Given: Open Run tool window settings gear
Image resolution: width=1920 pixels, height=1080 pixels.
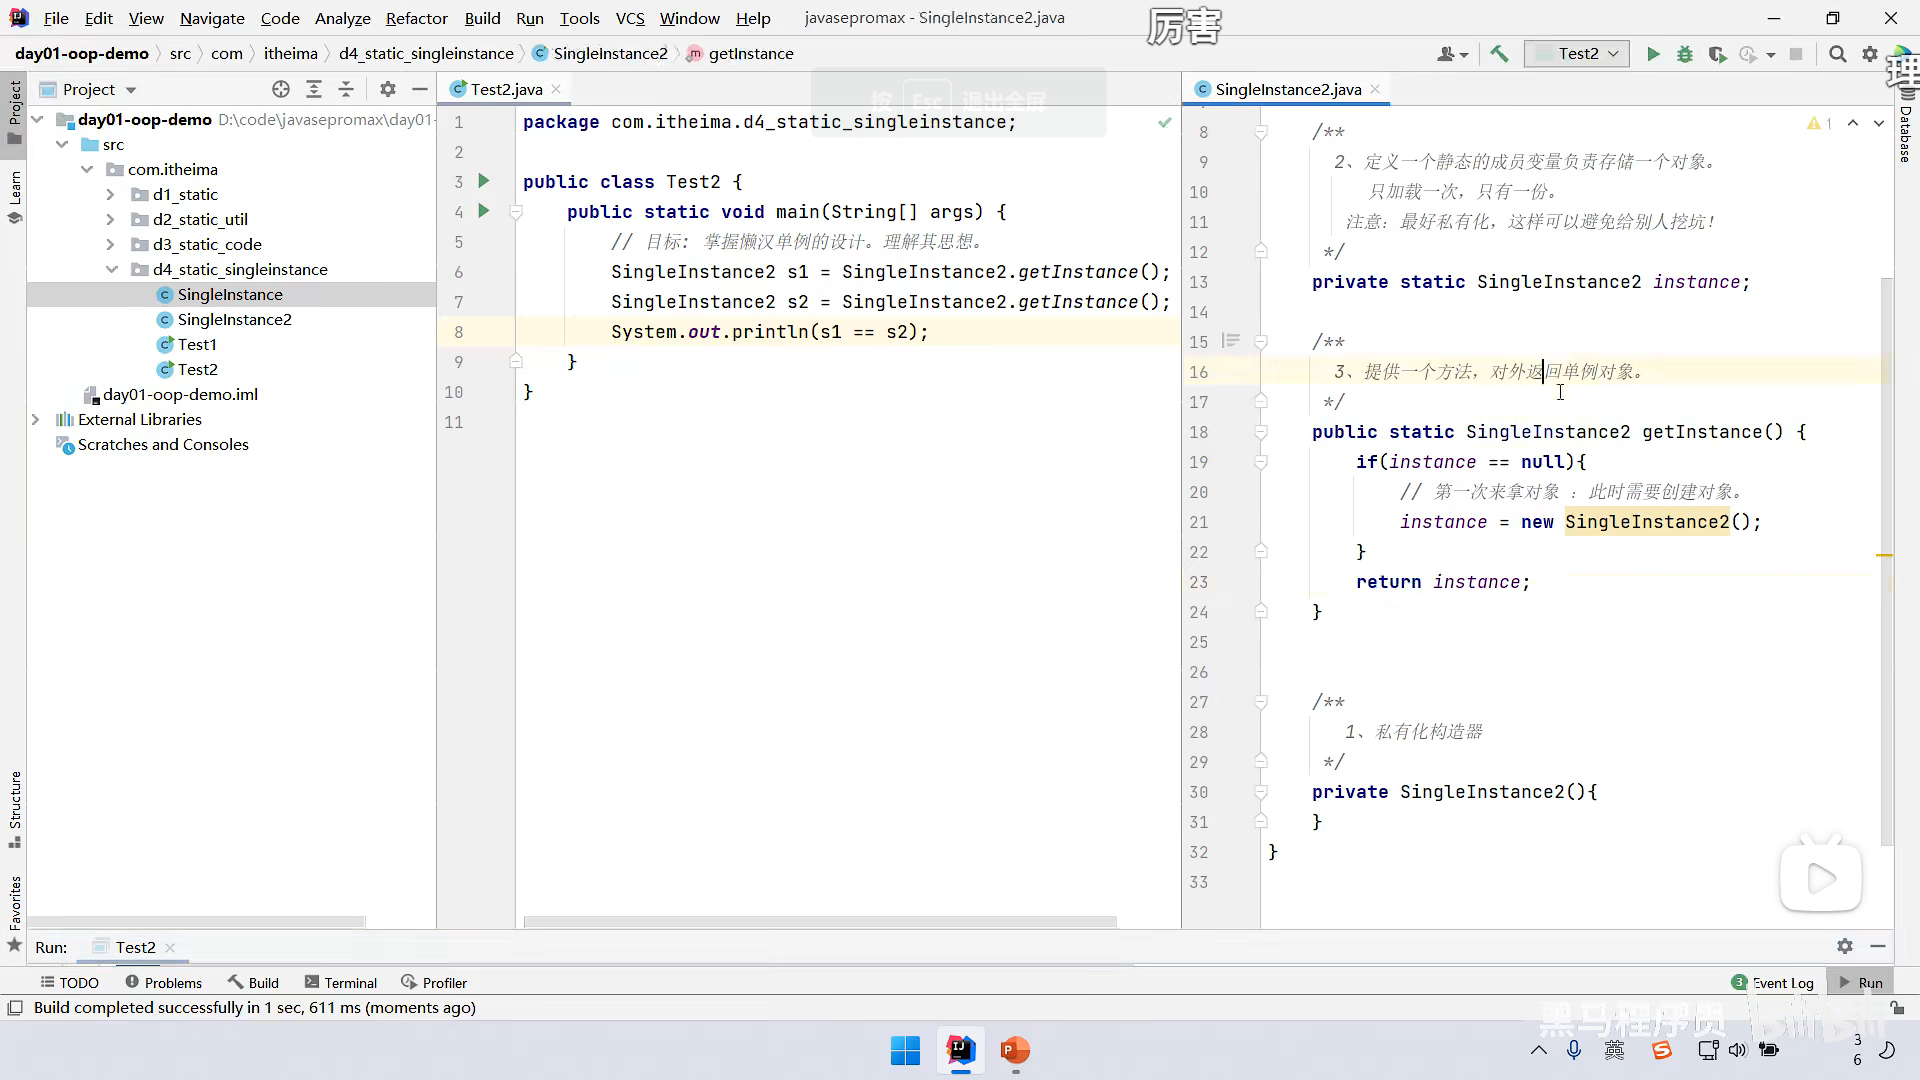Looking at the screenshot, I should pyautogui.click(x=1845, y=946).
